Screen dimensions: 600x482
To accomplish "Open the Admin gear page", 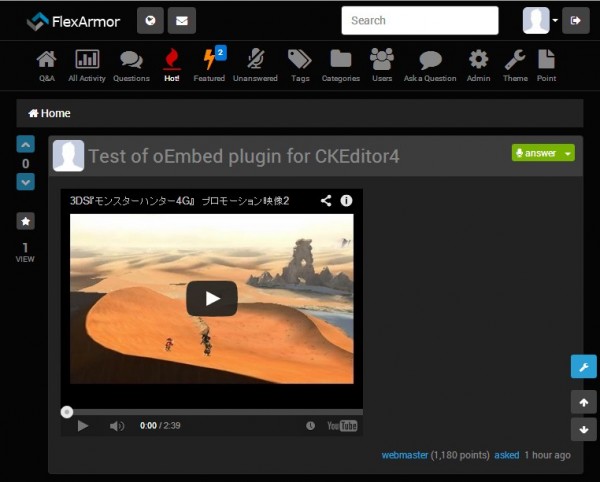I will (x=478, y=64).
